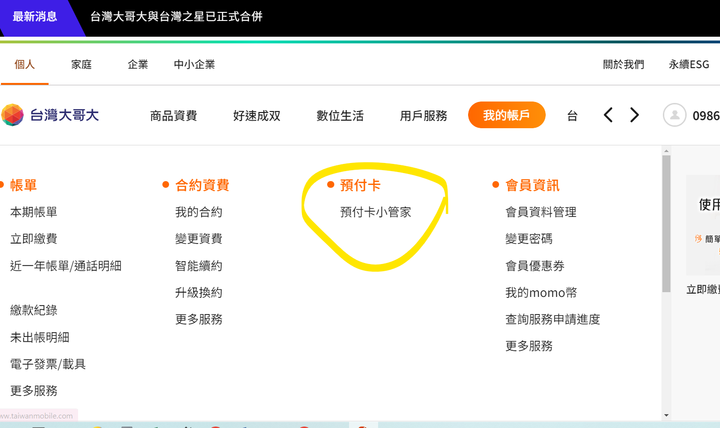The image size is (720, 428).
Task: Open 未出帳明細
Action: click(39, 338)
